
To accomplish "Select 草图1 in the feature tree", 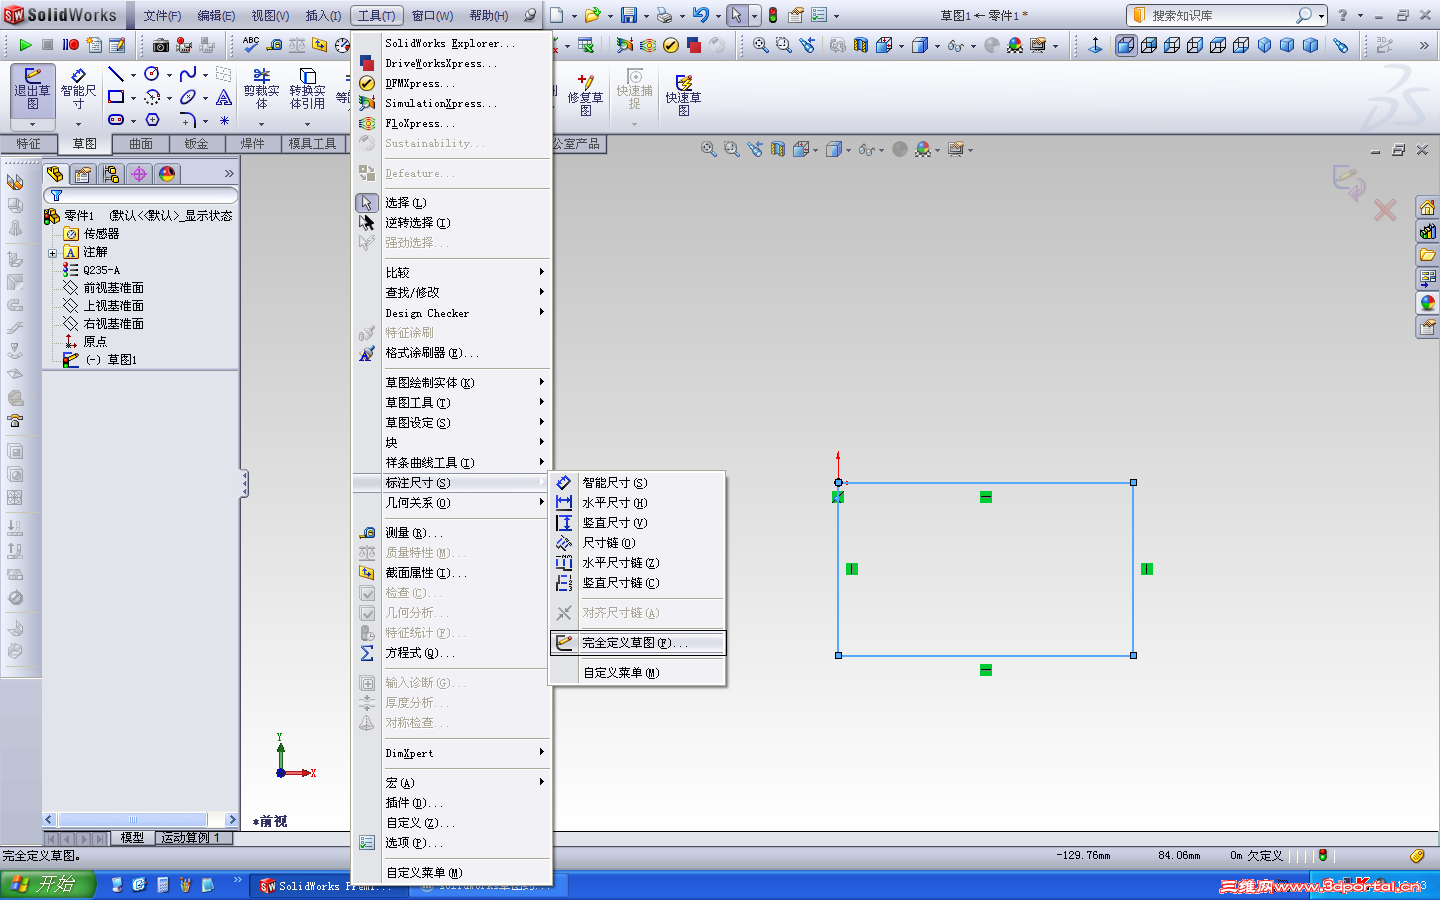I will point(110,360).
